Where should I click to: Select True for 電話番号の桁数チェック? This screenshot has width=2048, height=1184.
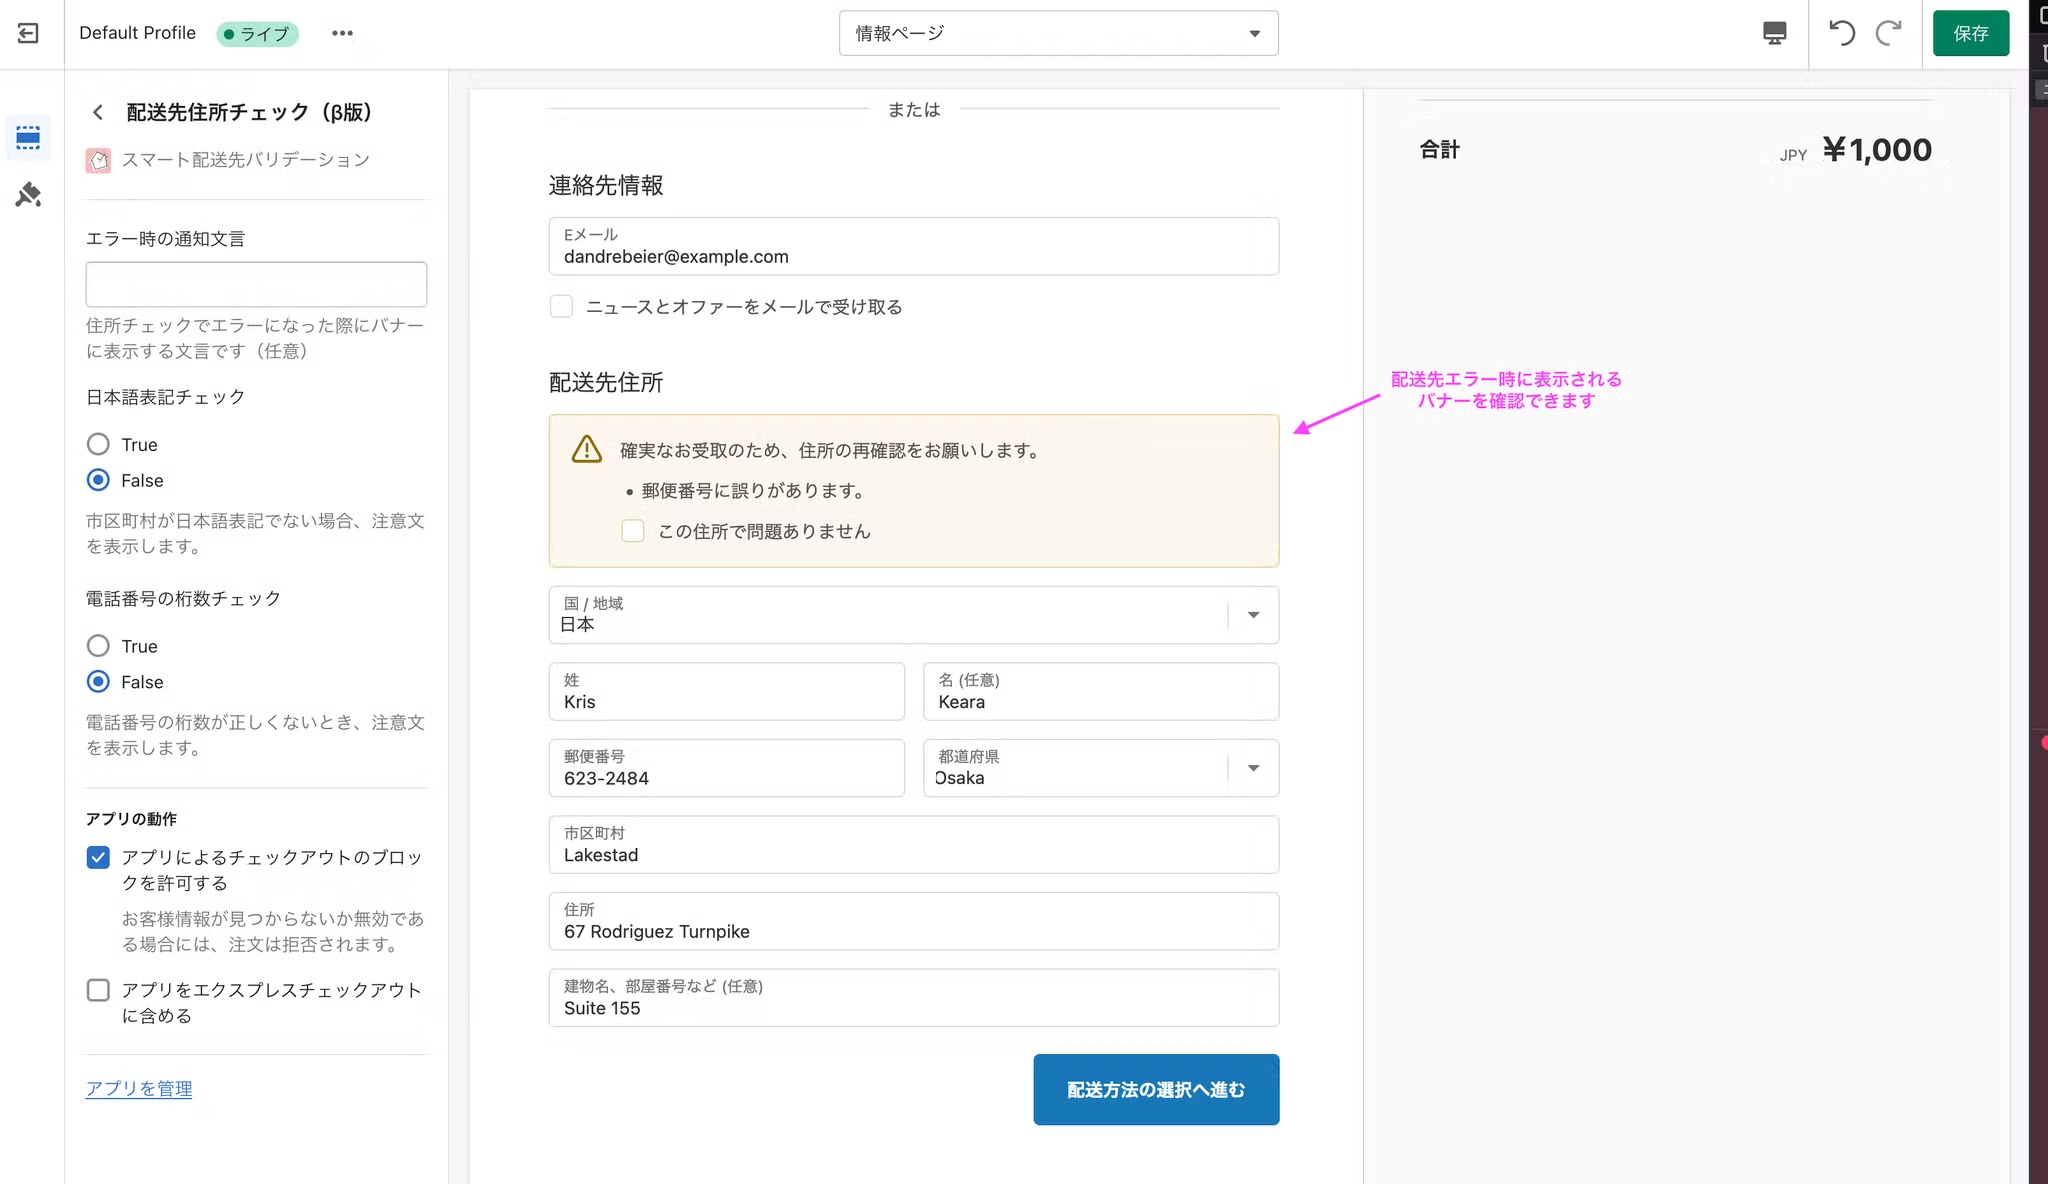click(x=98, y=646)
